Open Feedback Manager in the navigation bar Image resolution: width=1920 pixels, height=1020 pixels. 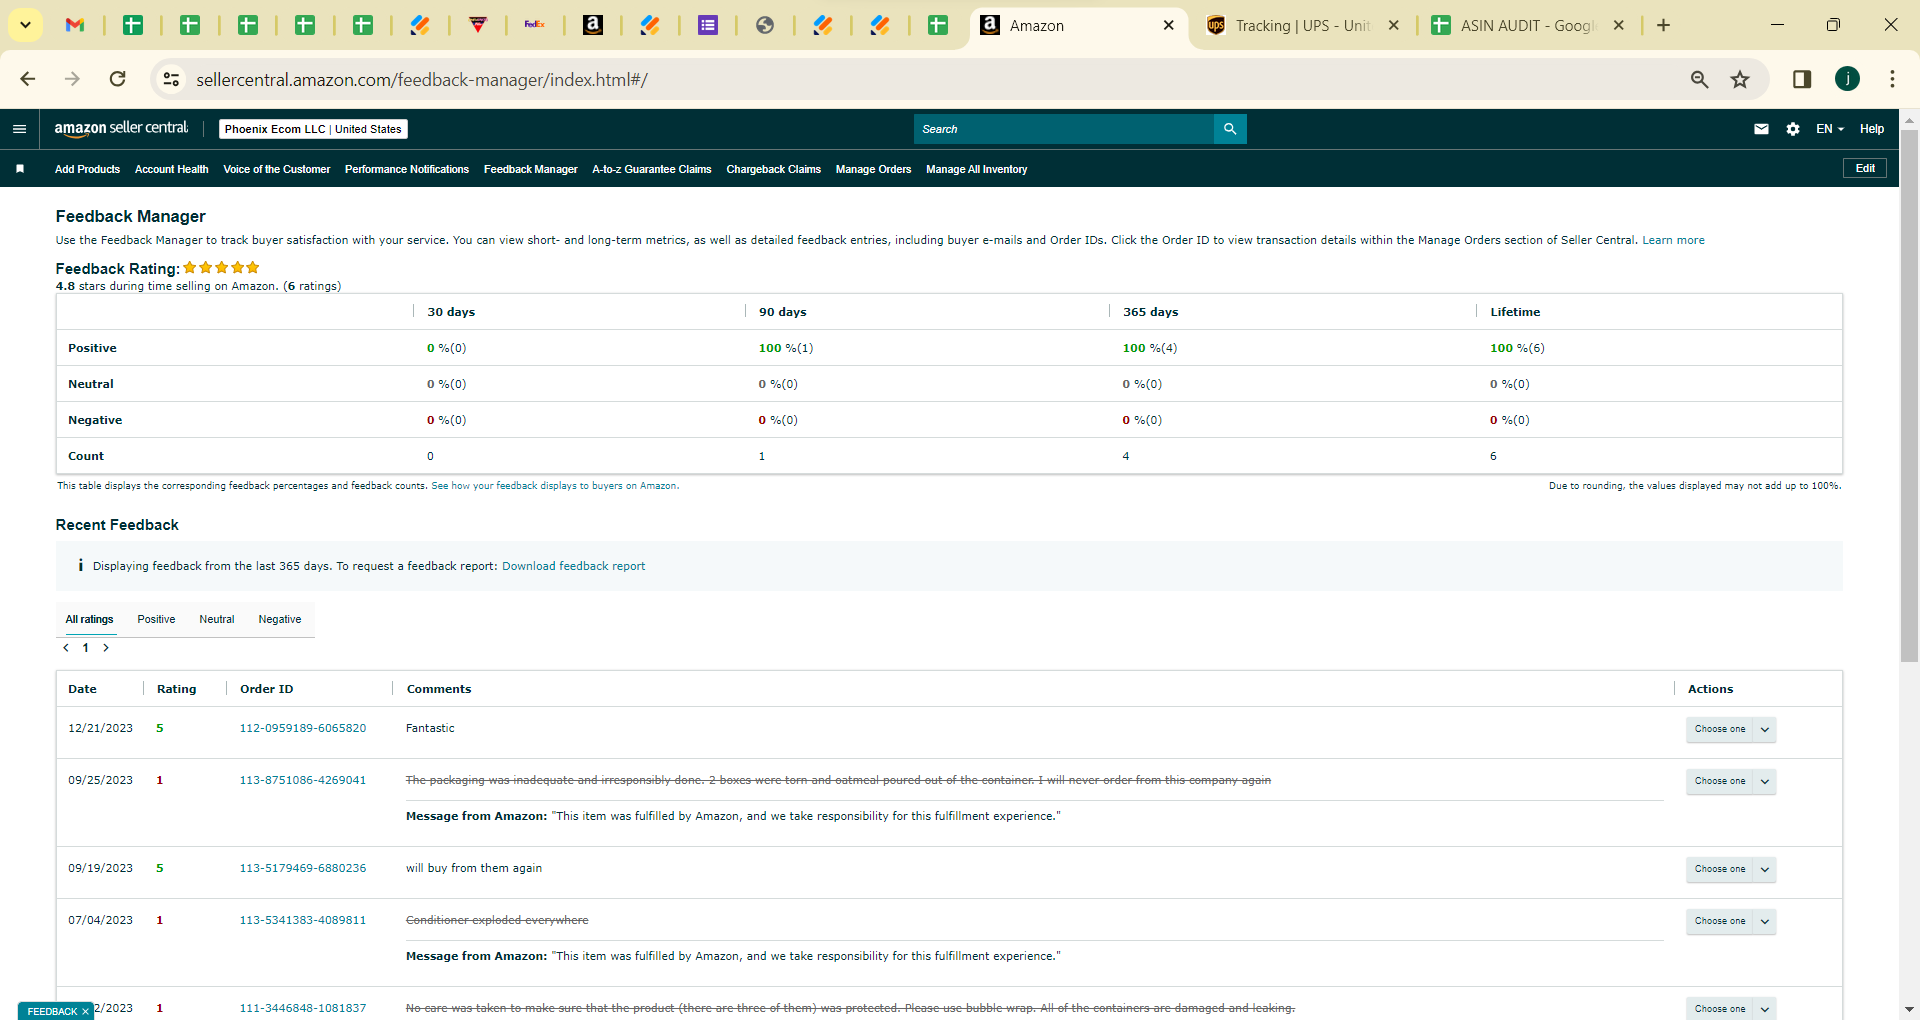(x=531, y=169)
